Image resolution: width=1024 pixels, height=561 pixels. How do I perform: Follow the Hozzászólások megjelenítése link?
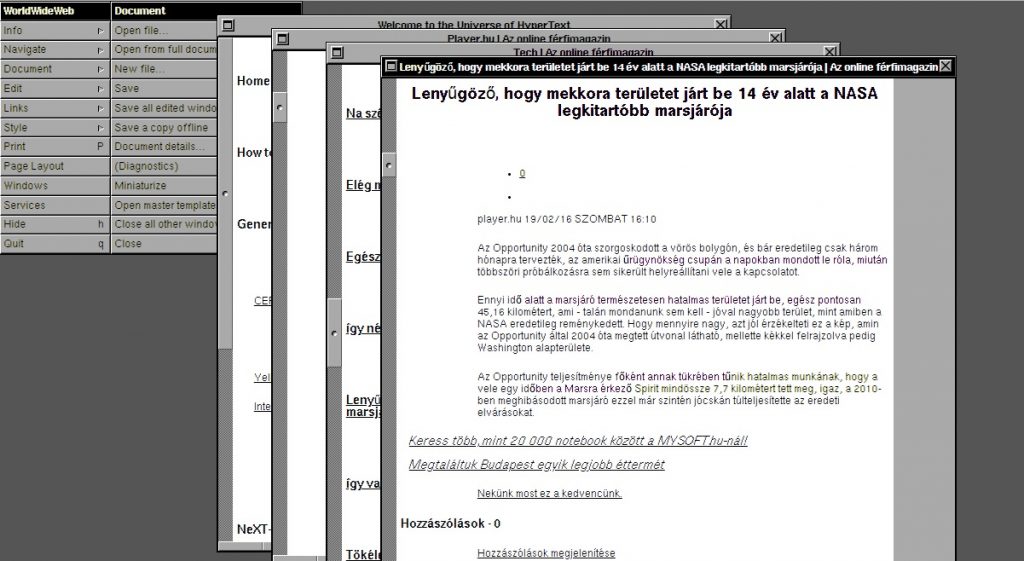tap(546, 553)
